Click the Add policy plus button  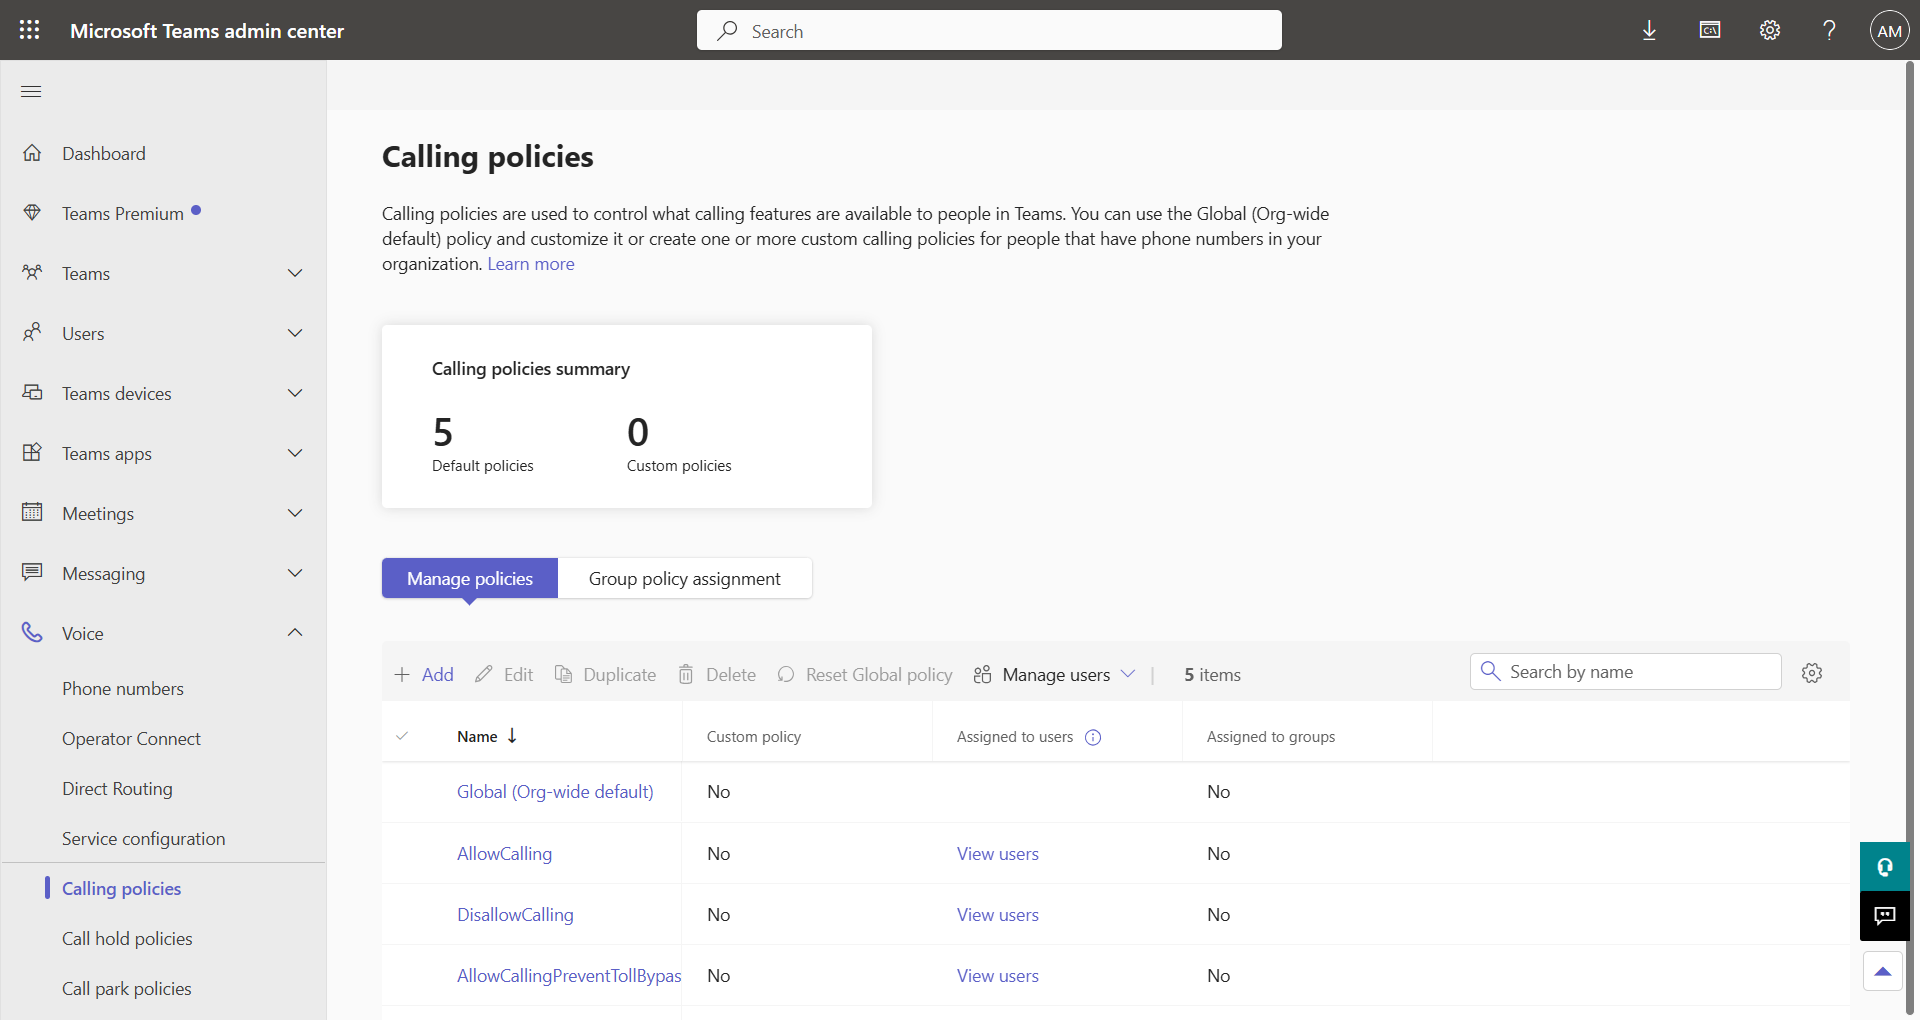[424, 675]
